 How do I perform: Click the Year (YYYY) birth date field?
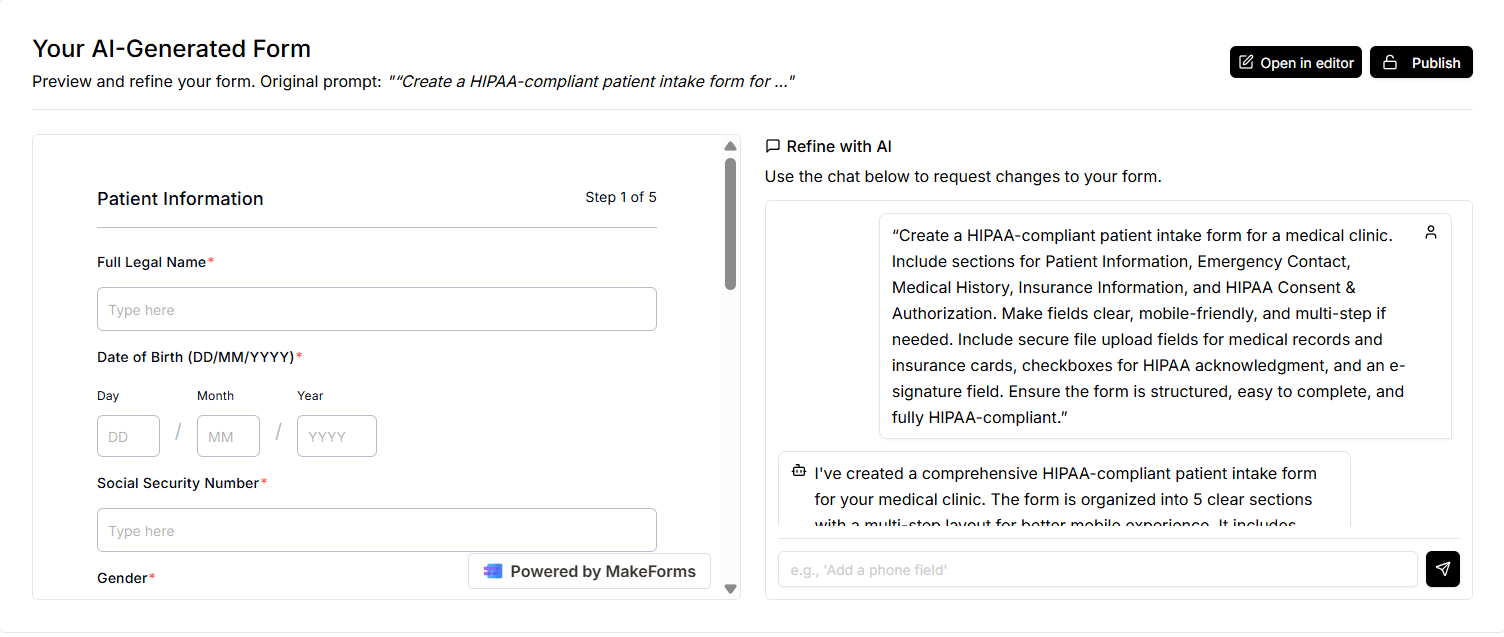tap(336, 436)
